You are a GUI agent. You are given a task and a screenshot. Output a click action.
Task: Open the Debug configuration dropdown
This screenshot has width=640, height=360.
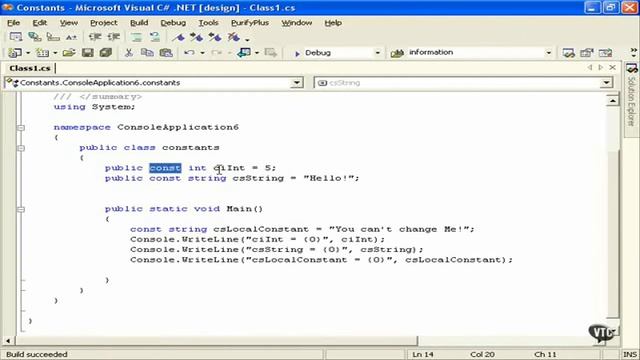coord(378,53)
